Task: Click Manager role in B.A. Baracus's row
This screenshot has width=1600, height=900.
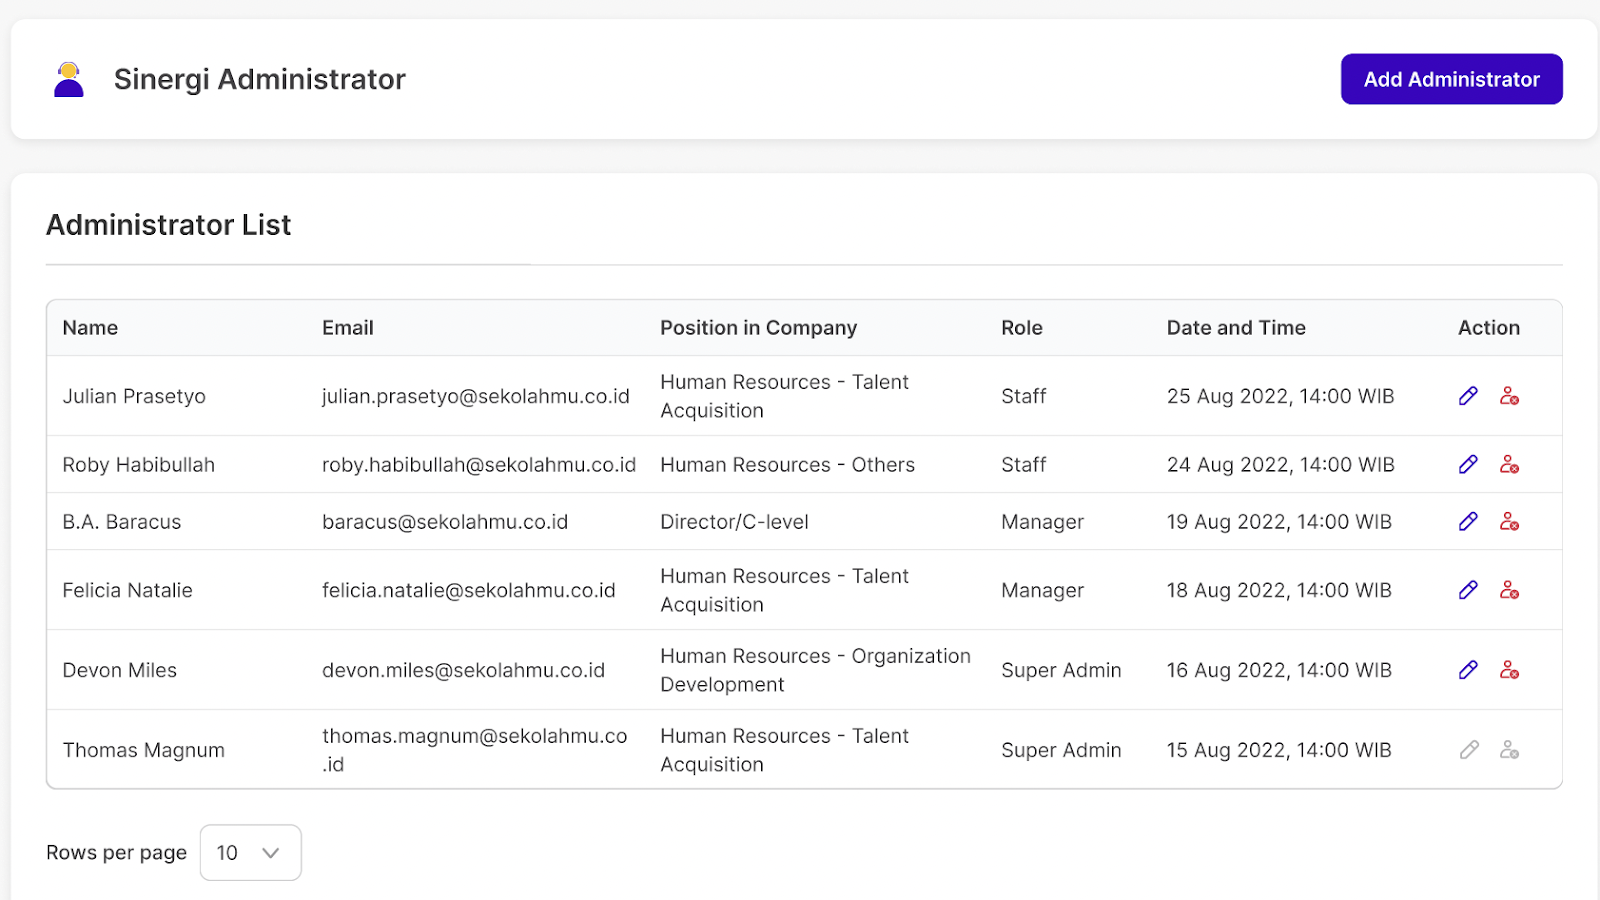Action: 1042,522
